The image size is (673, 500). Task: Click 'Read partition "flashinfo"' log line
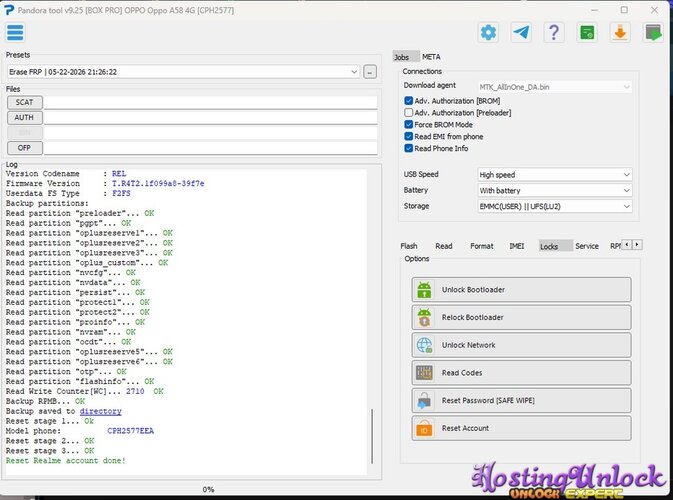80,382
